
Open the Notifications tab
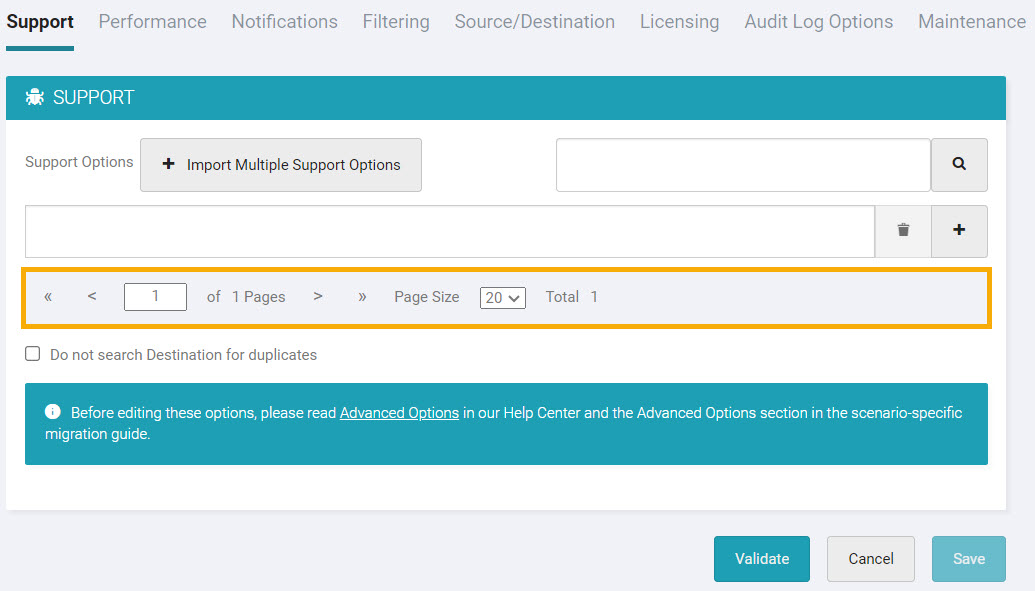[x=284, y=22]
